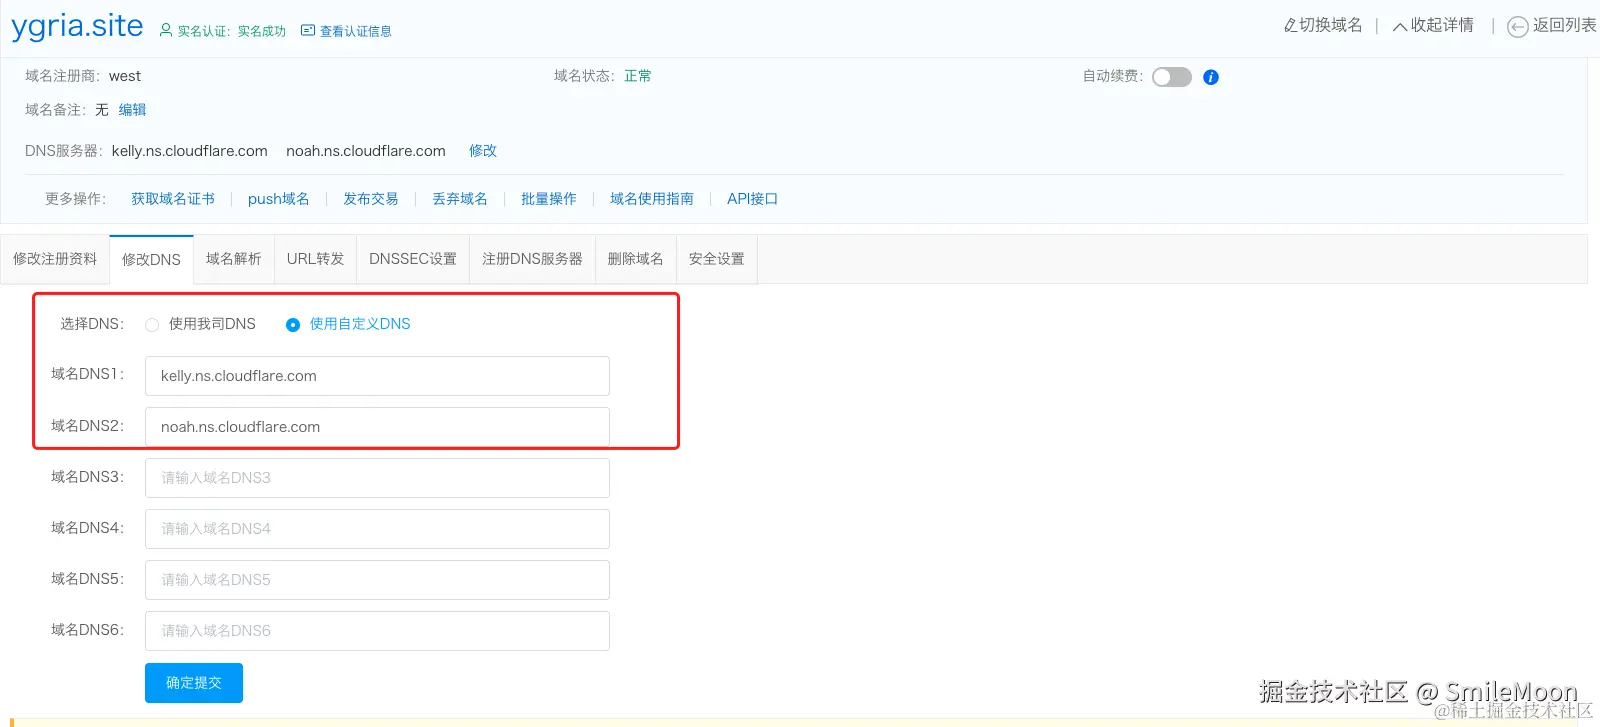Open the DNSSEC设置 tab

[x=413, y=259]
